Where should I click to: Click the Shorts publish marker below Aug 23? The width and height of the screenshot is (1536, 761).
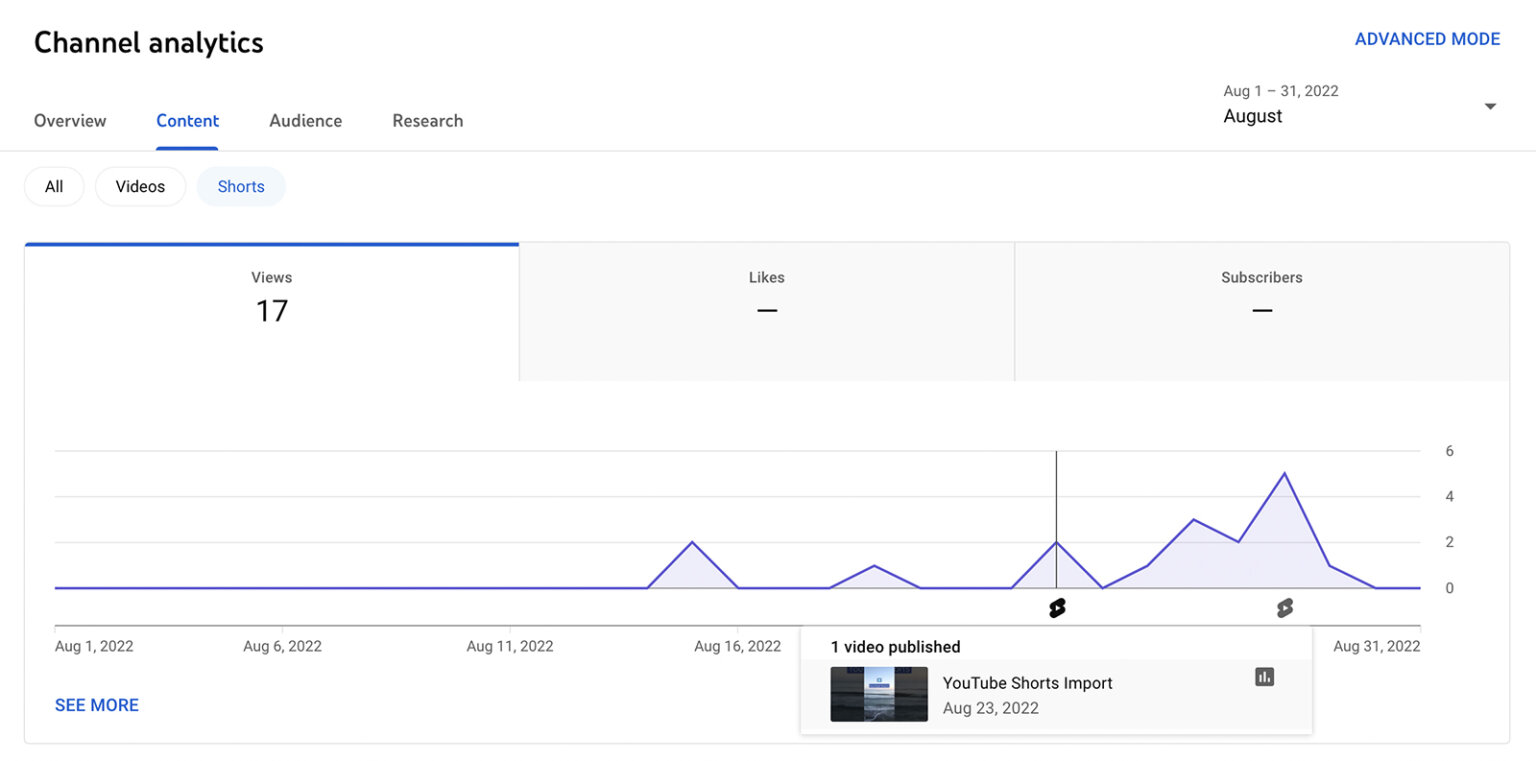coord(1057,607)
